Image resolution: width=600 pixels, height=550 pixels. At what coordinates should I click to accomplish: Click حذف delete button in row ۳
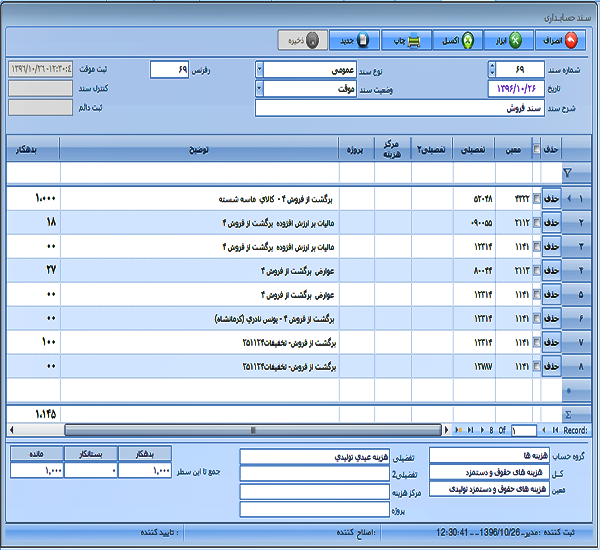(551, 246)
